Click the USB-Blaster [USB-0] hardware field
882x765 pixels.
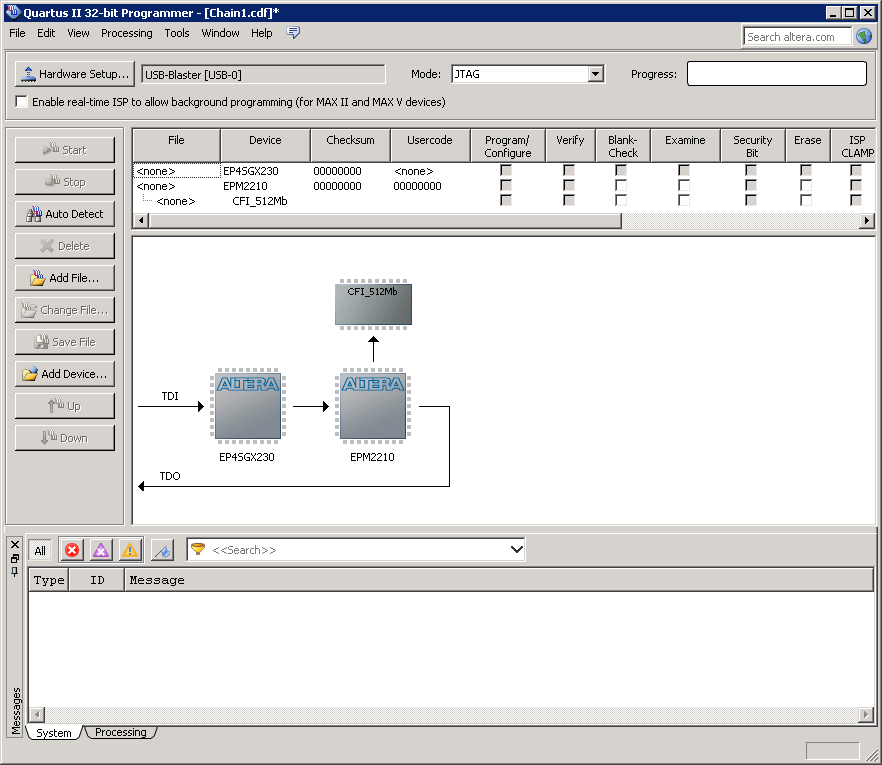263,74
